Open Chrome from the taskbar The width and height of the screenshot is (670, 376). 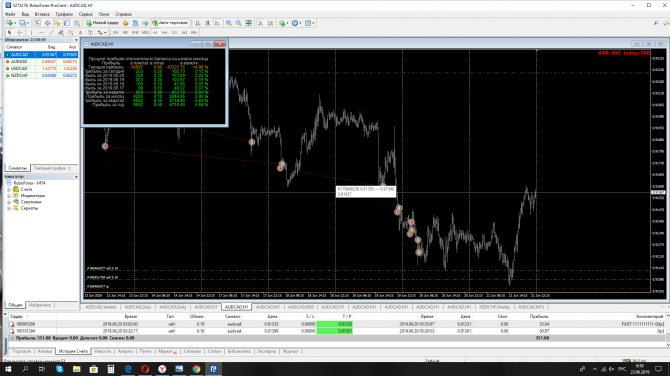[196, 369]
